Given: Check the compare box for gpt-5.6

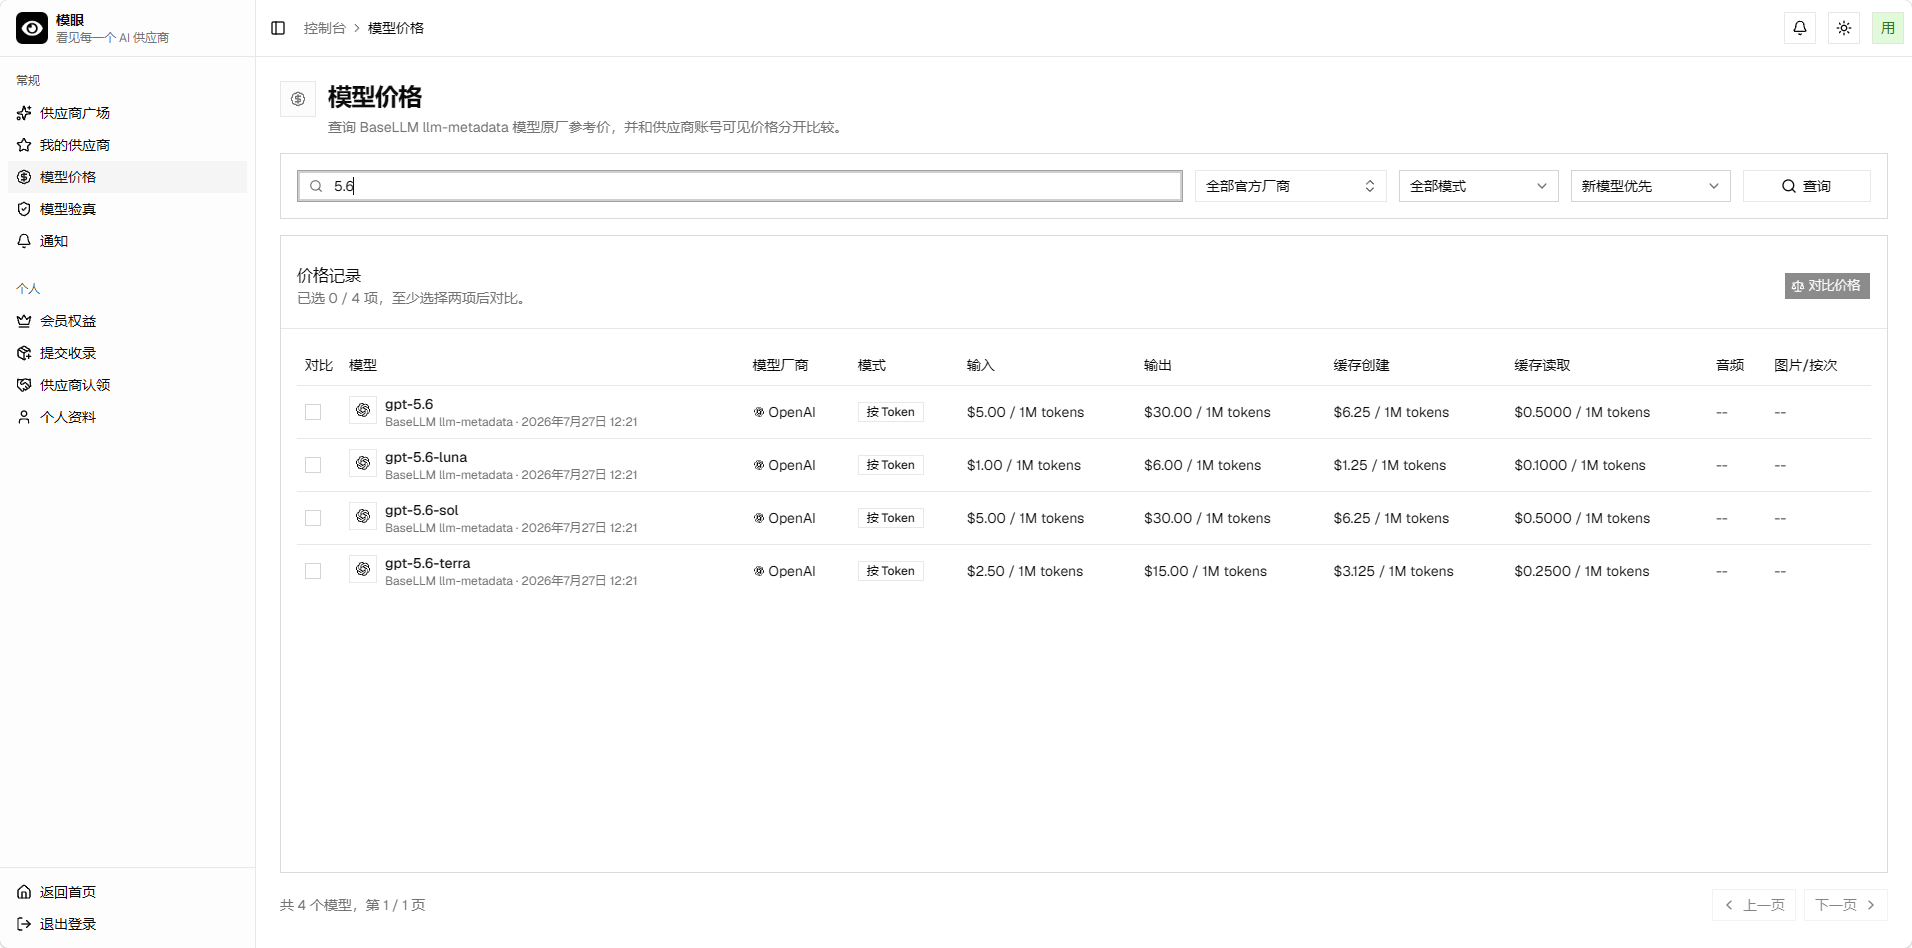Looking at the screenshot, I should [313, 412].
